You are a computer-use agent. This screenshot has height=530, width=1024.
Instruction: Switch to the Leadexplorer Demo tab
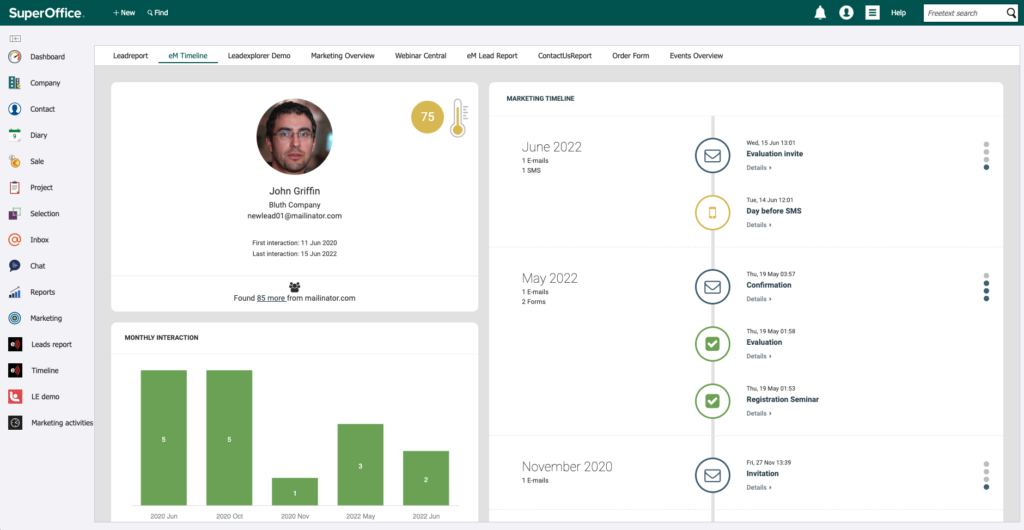(x=259, y=55)
